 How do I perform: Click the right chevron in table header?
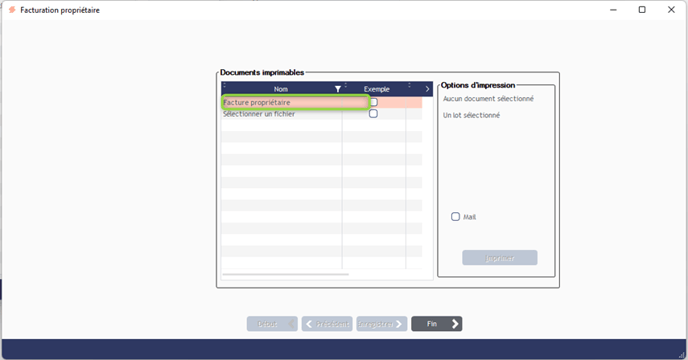click(427, 89)
